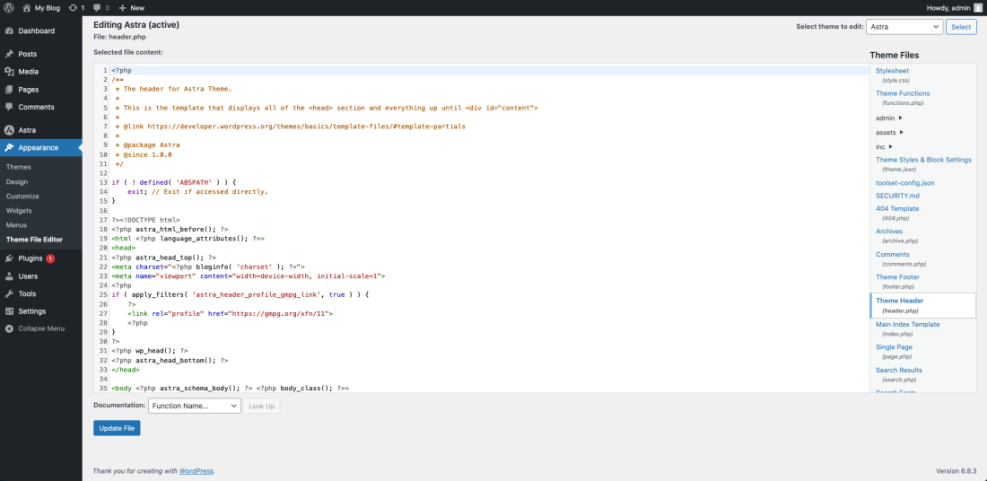Image resolution: width=987 pixels, height=481 pixels.
Task: Click the Plugins plug icon
Action: coord(9,258)
